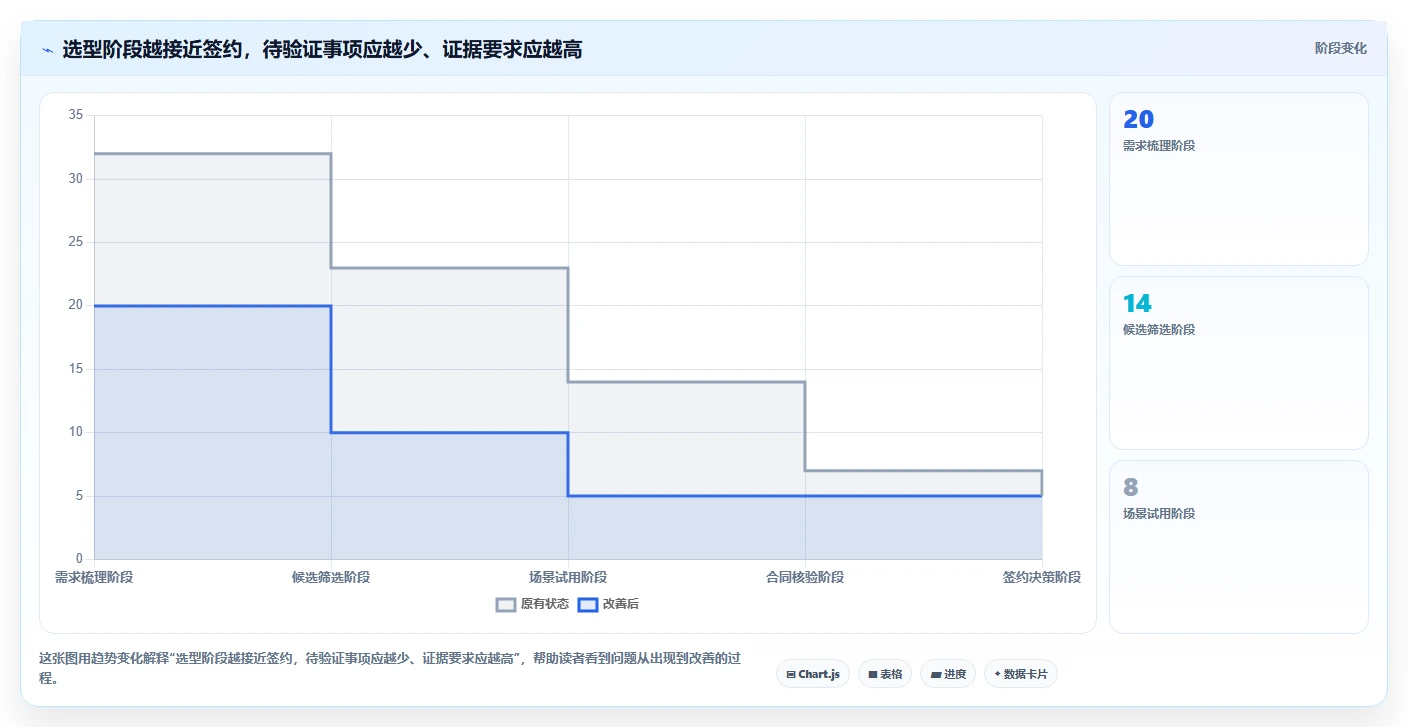Click x-axis label 签约决策阶段
This screenshot has height=727, width=1408.
(x=1042, y=577)
